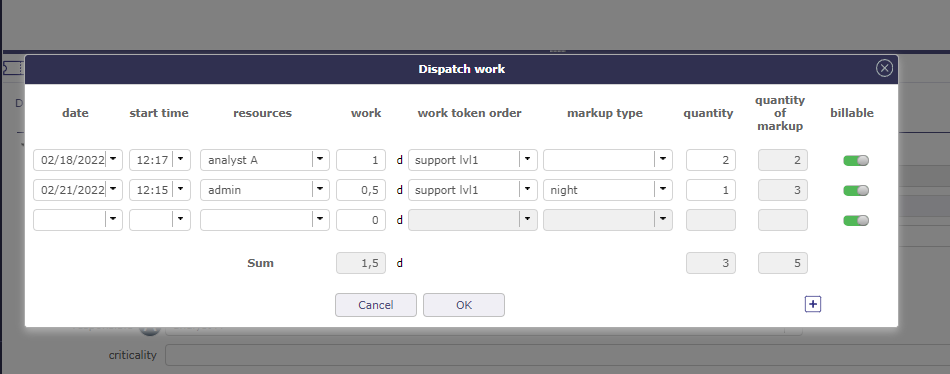950x374 pixels.
Task: Open start time dropdown showing 12:15
Action: coord(181,190)
